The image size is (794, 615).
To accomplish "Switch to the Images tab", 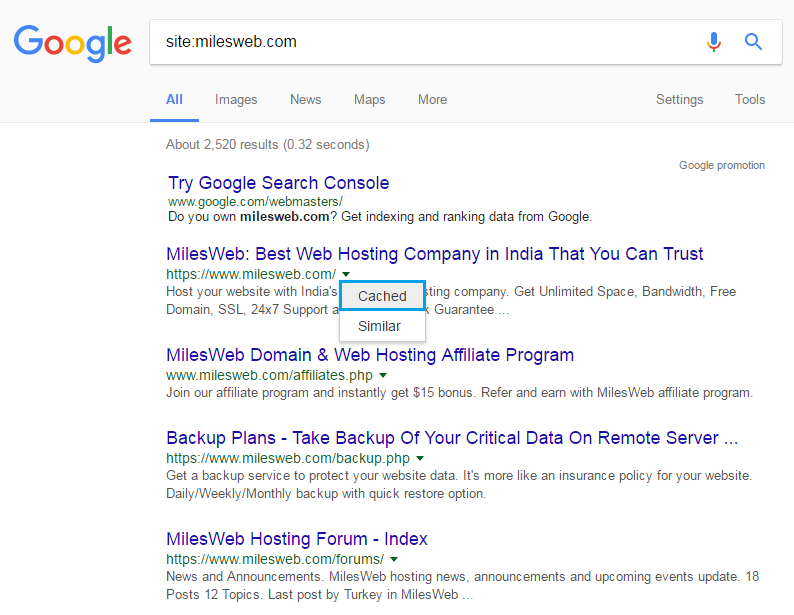I will (x=236, y=100).
